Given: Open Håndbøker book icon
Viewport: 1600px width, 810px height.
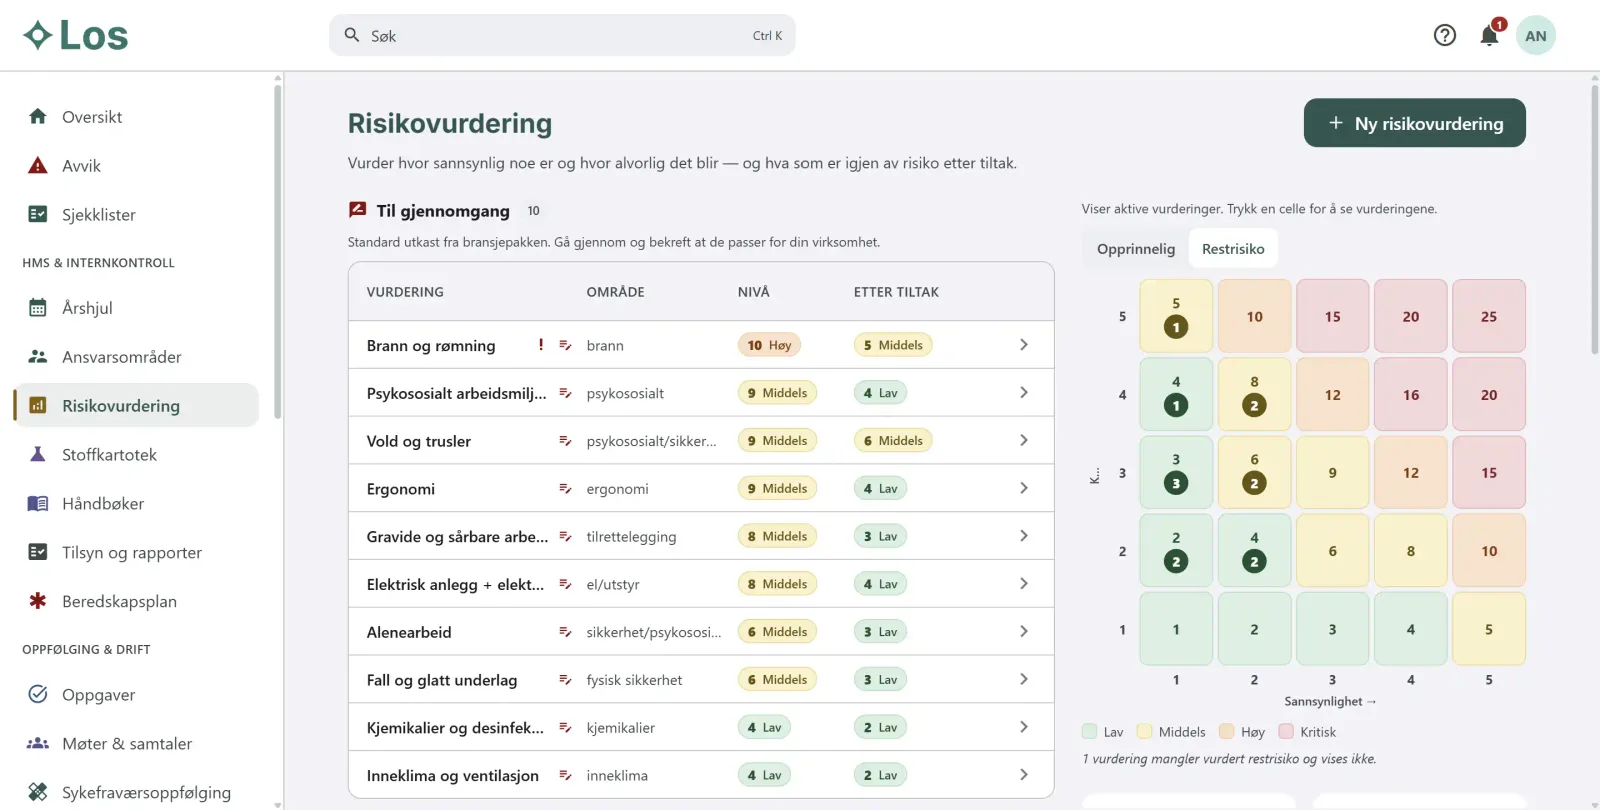Looking at the screenshot, I should point(38,504).
